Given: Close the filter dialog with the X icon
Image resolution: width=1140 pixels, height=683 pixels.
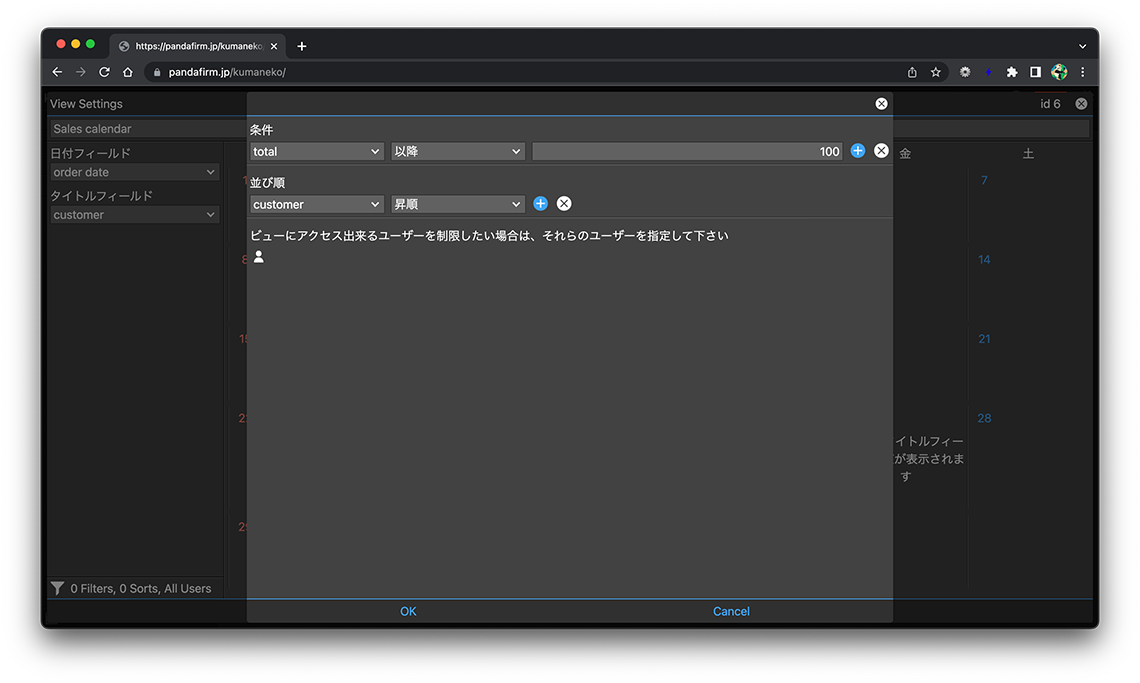Looking at the screenshot, I should point(881,104).
